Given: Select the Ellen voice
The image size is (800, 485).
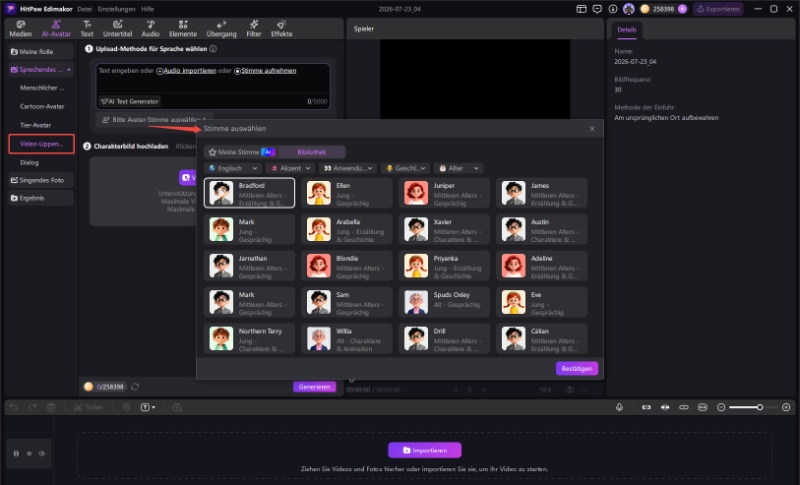Looking at the screenshot, I should pyautogui.click(x=347, y=193).
